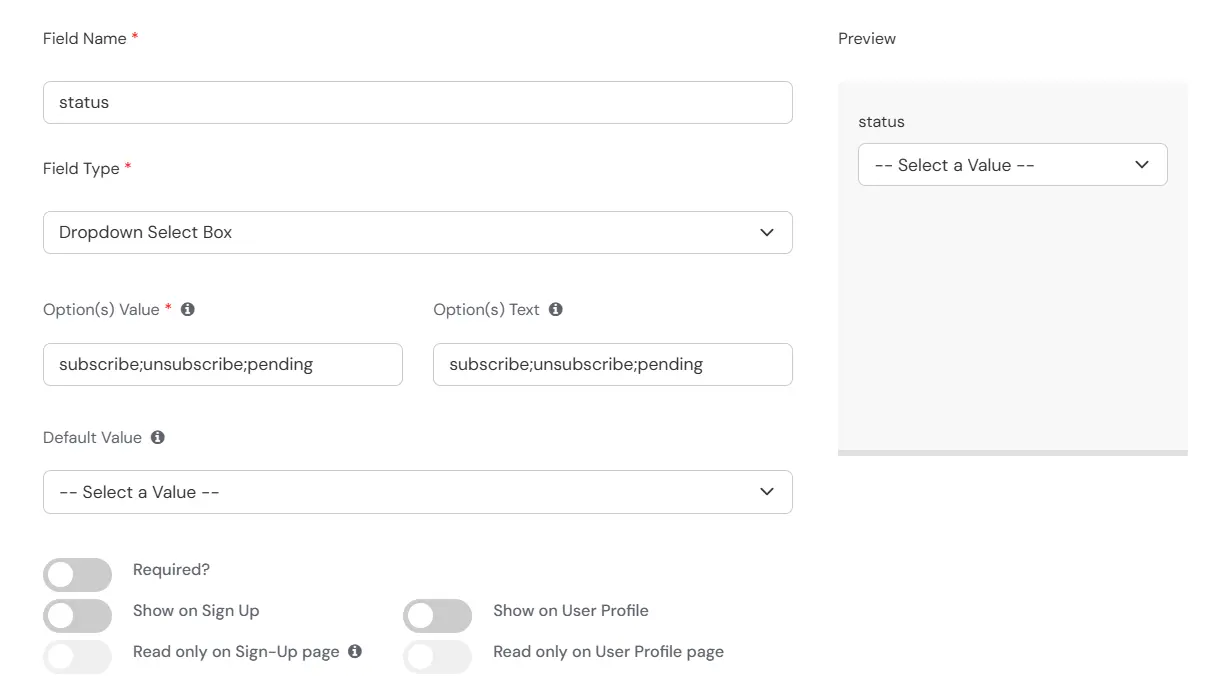Toggle the Required? switch
The image size is (1227, 690).
click(78, 575)
